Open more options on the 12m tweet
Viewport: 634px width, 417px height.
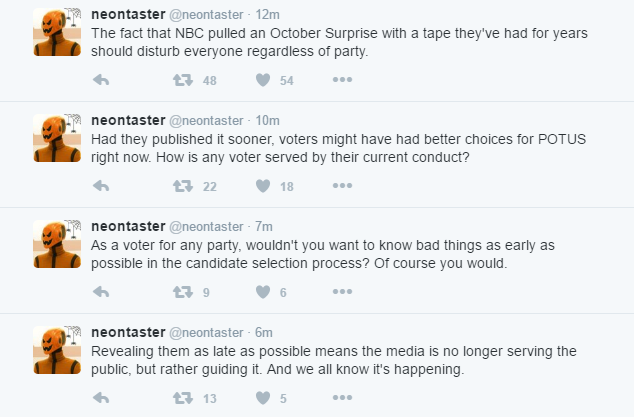coord(342,80)
